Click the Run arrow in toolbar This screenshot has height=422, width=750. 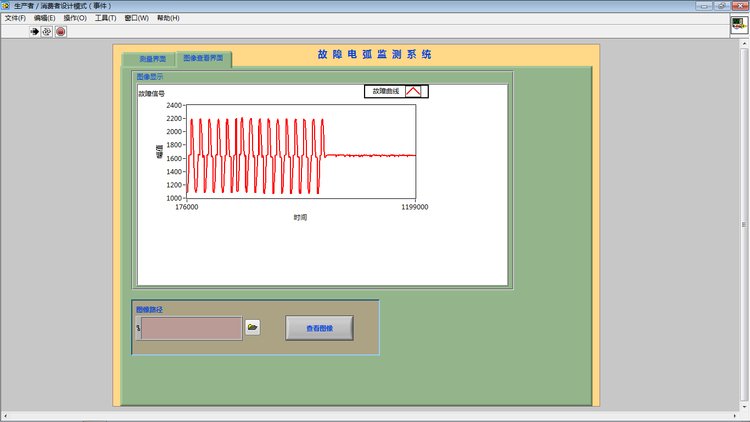click(34, 31)
